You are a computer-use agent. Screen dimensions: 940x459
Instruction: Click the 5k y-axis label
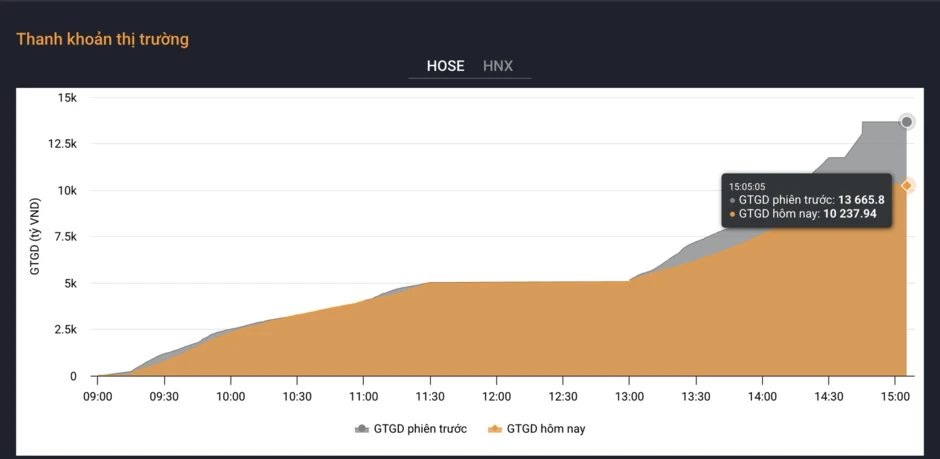pyautogui.click(x=71, y=283)
